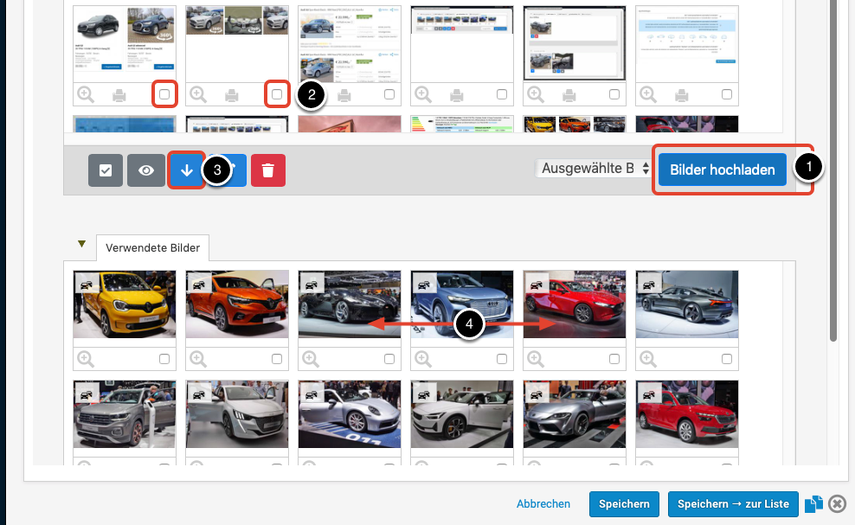The height and width of the screenshot is (525, 855).
Task: Click magnifier under the blue Audi image
Action: pos(423,358)
